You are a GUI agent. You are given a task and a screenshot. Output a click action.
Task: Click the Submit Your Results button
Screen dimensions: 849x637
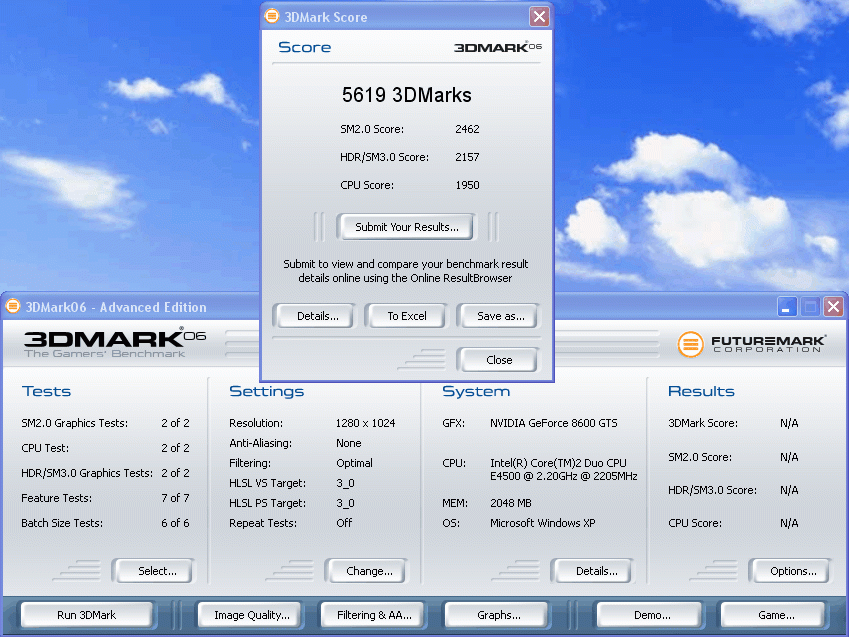click(406, 227)
